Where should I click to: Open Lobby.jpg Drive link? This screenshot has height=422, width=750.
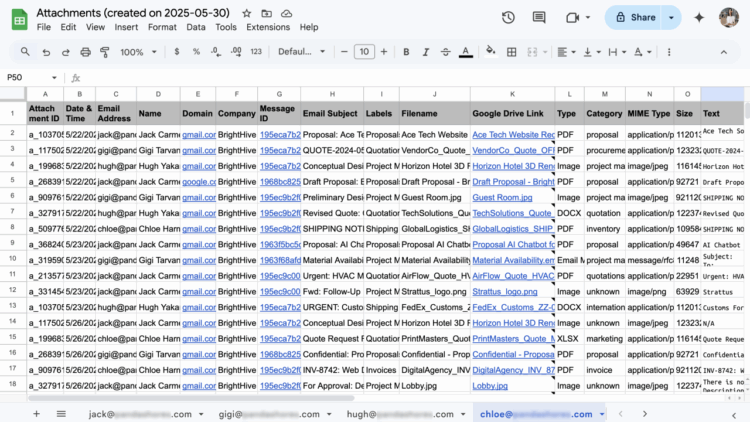tap(490, 386)
